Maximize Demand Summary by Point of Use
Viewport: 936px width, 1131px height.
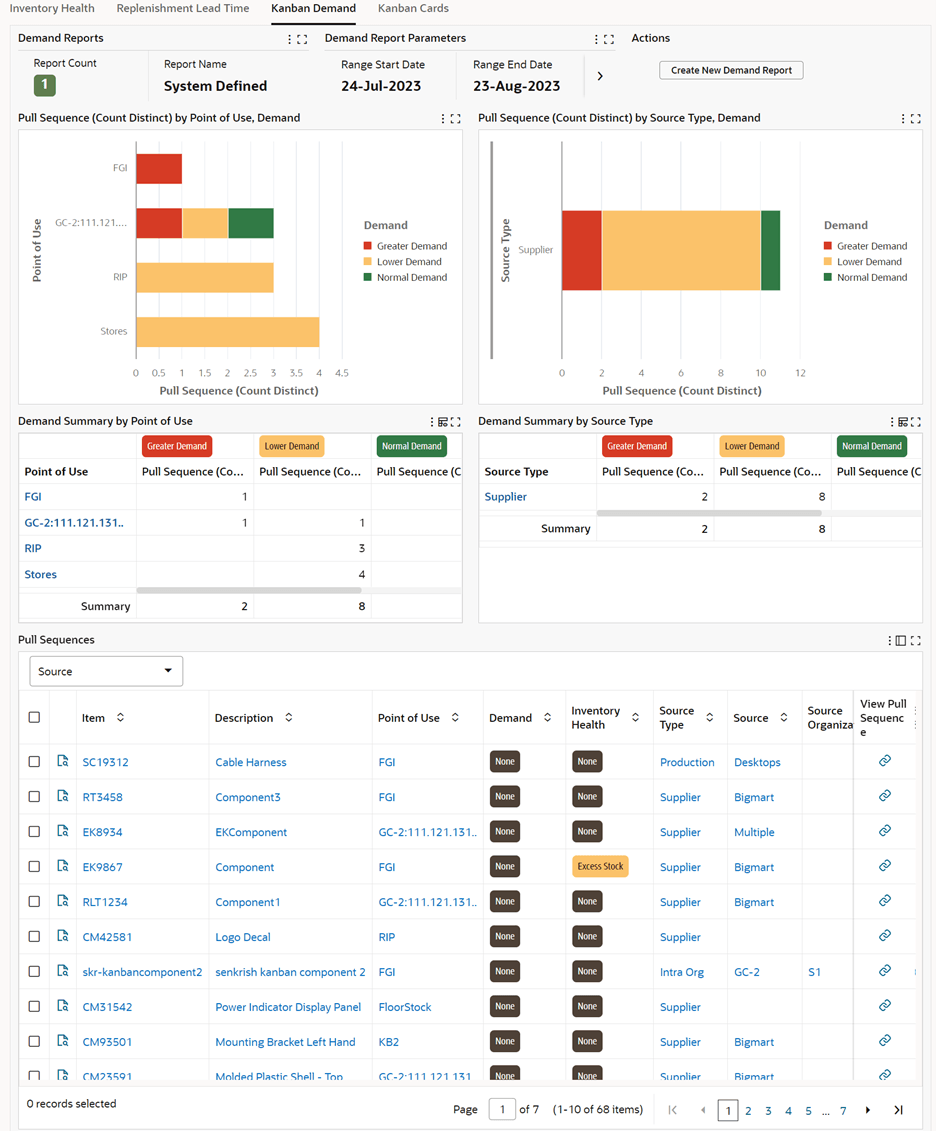point(455,422)
